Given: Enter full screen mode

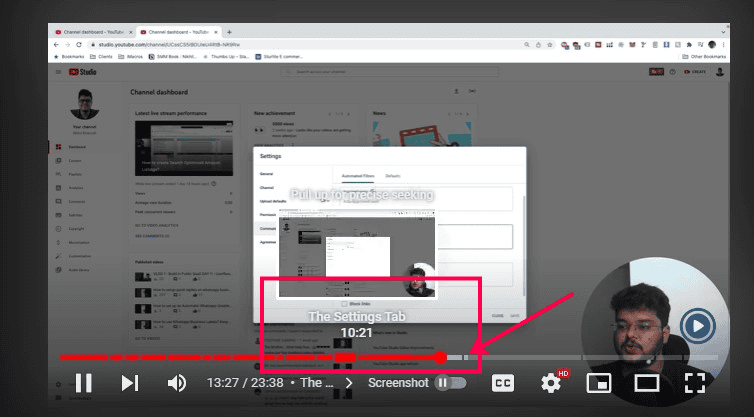Looking at the screenshot, I should pos(695,383).
